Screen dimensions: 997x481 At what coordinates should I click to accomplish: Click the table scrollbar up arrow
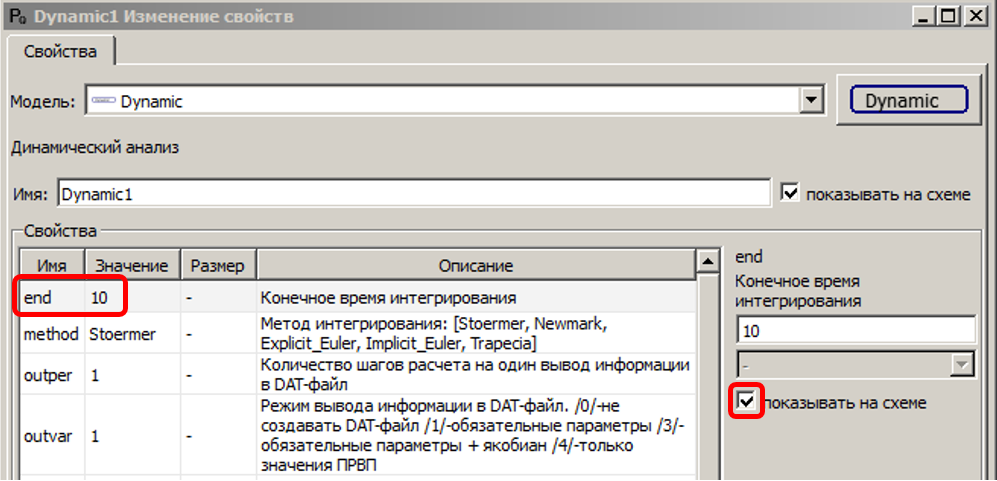point(708,263)
